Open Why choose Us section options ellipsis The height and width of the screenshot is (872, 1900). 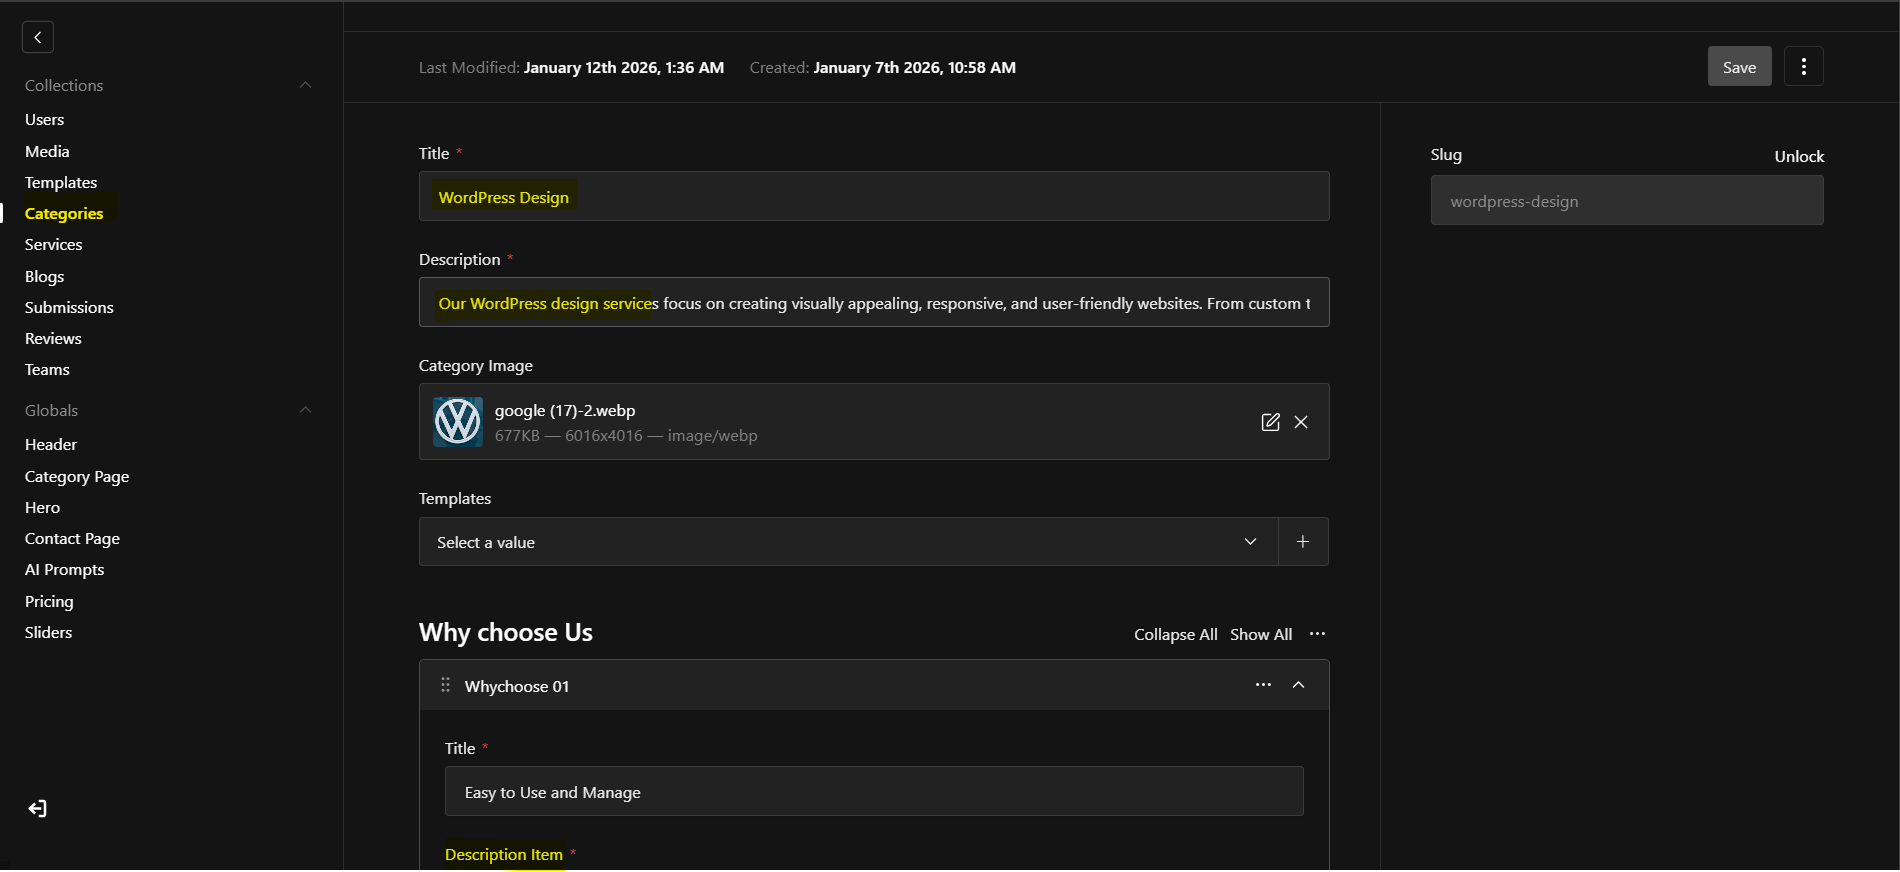pos(1317,634)
